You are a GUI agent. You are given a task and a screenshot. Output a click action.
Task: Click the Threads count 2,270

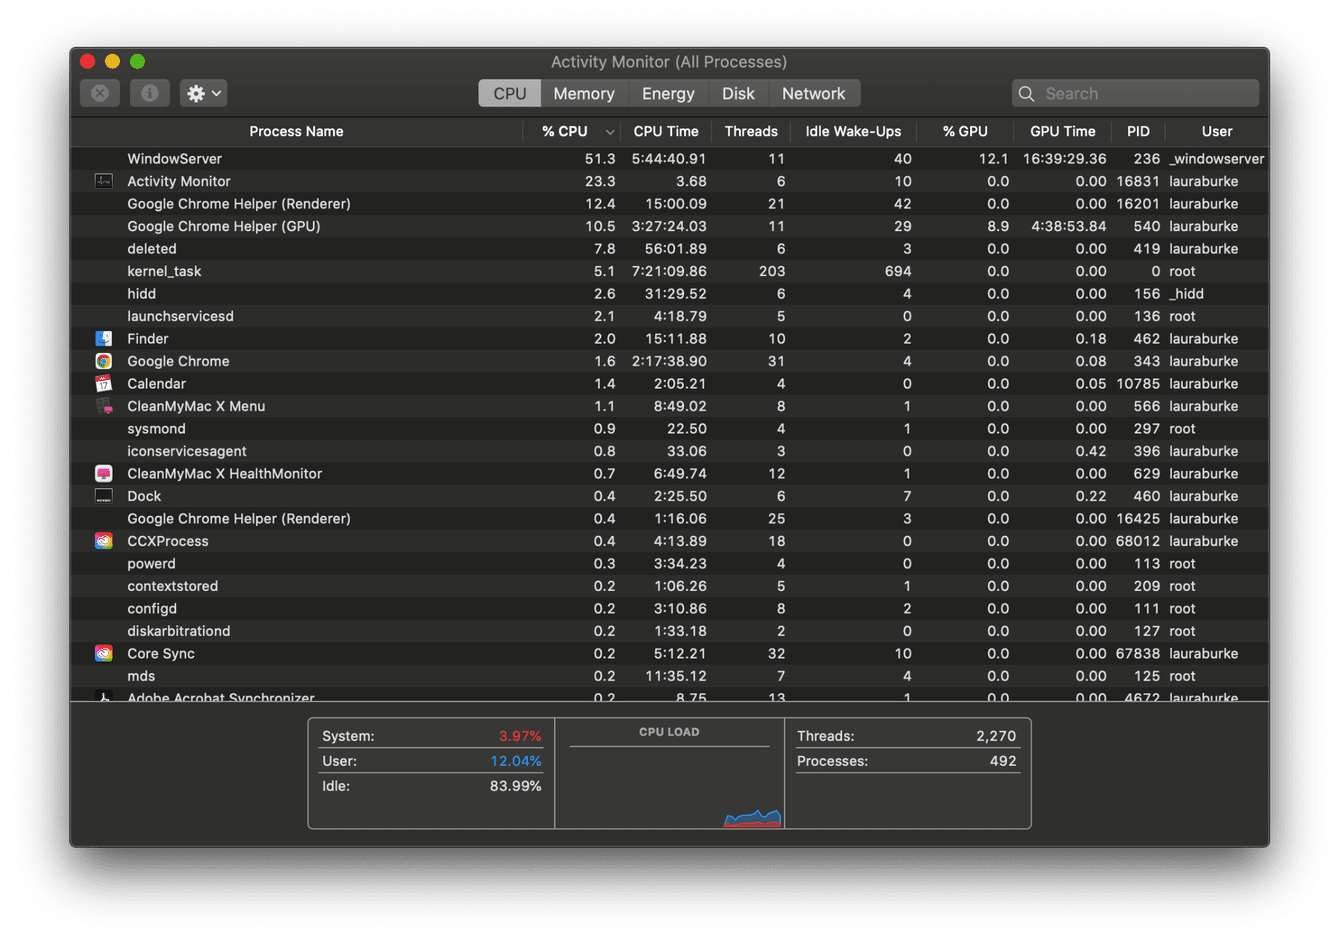pos(996,736)
